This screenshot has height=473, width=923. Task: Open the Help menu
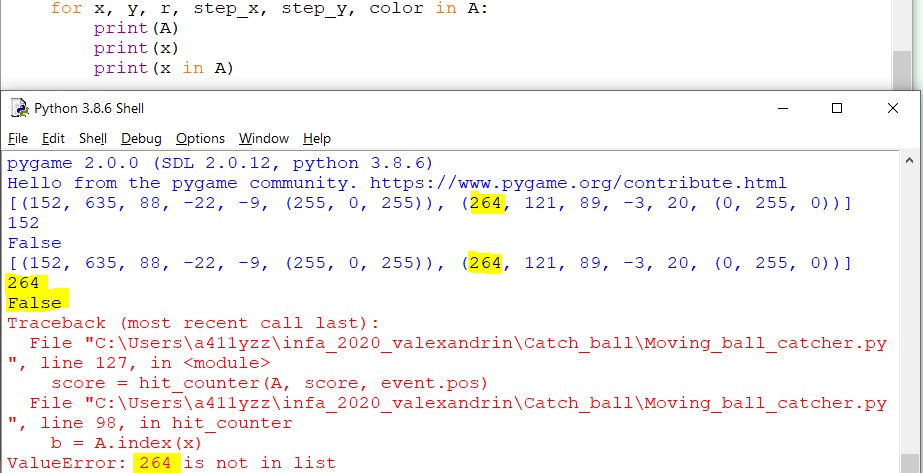(x=317, y=138)
